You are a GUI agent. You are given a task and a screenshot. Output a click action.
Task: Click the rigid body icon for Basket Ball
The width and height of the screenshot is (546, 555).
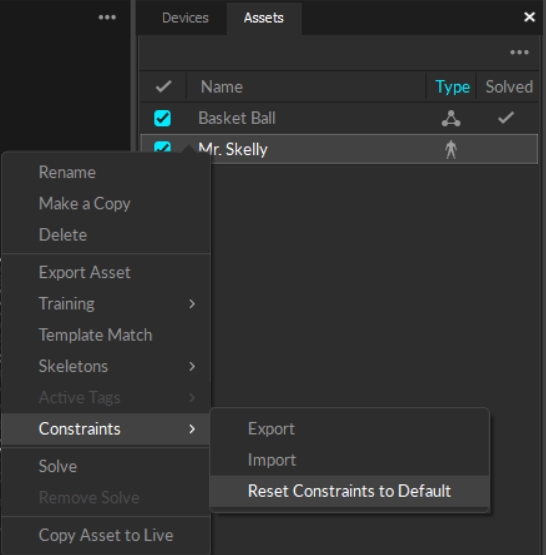pyautogui.click(x=451, y=118)
